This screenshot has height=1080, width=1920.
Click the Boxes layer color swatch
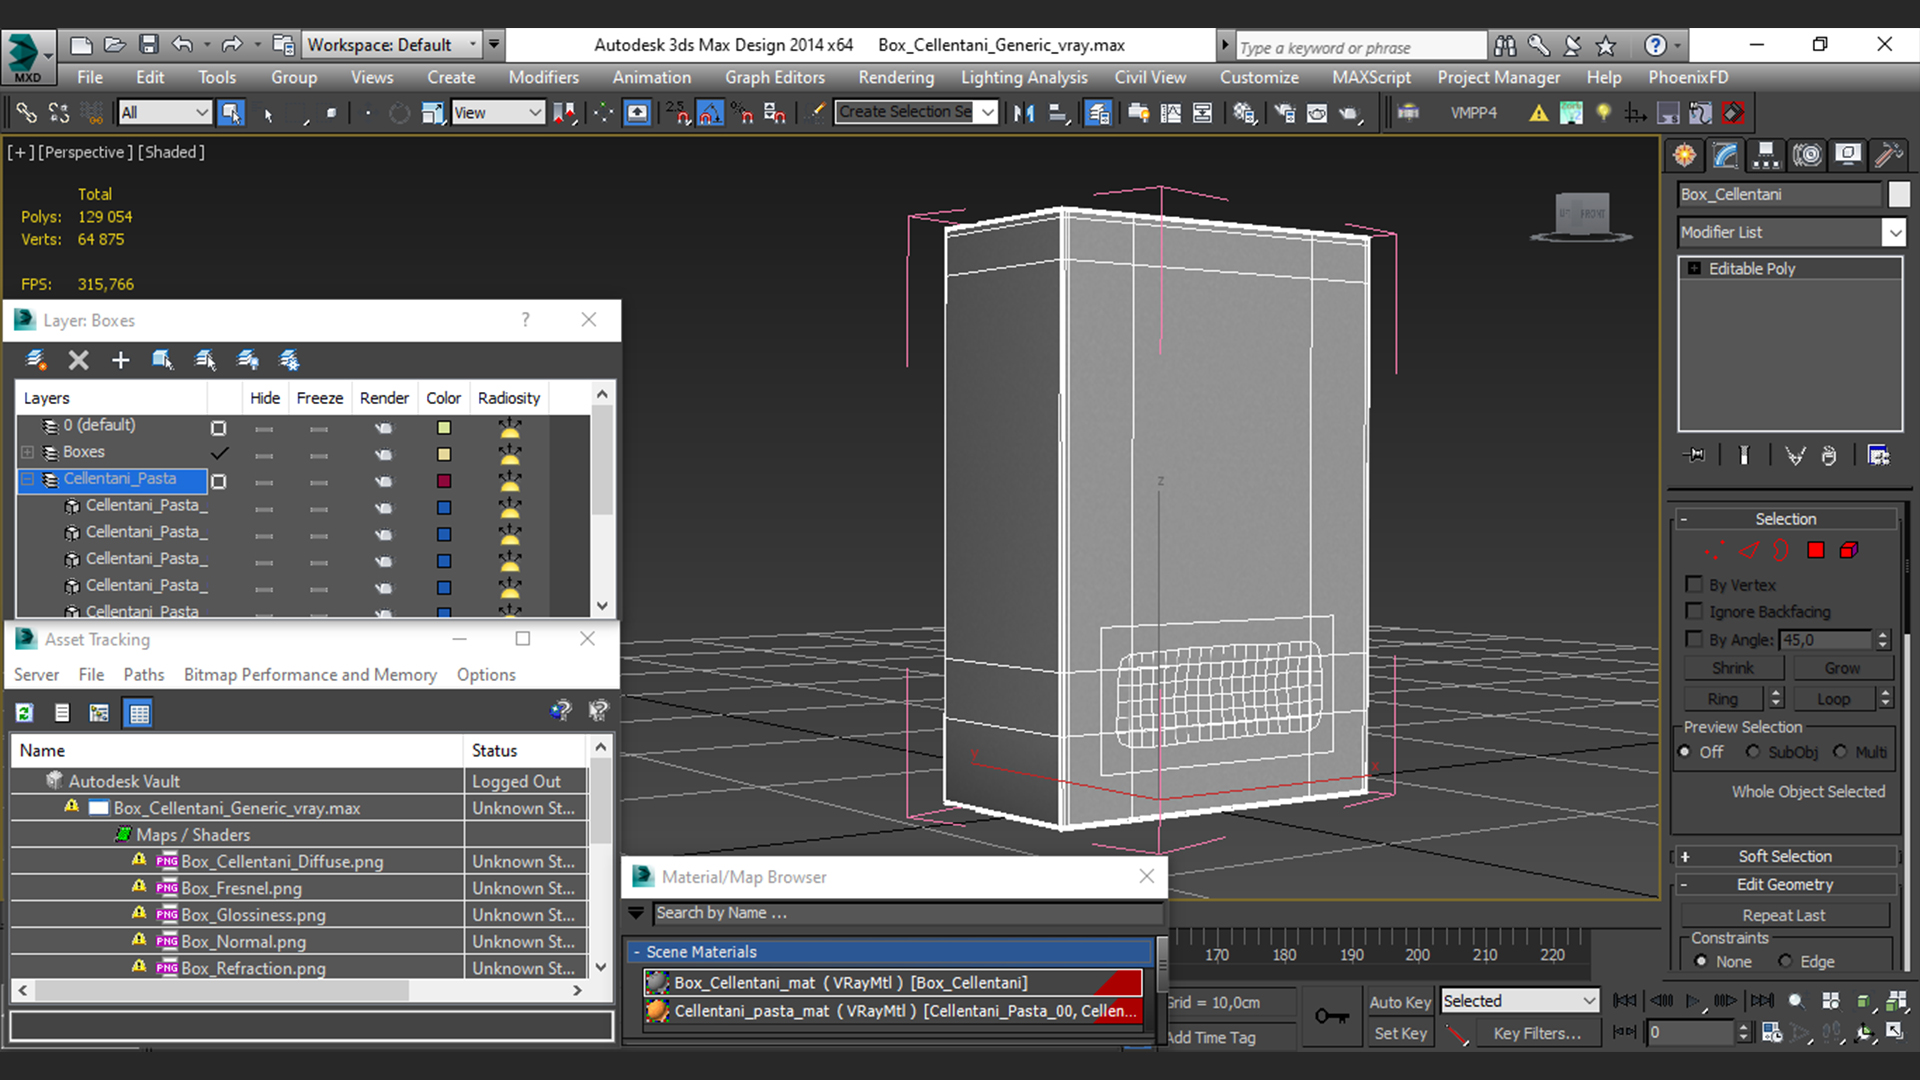(444, 454)
